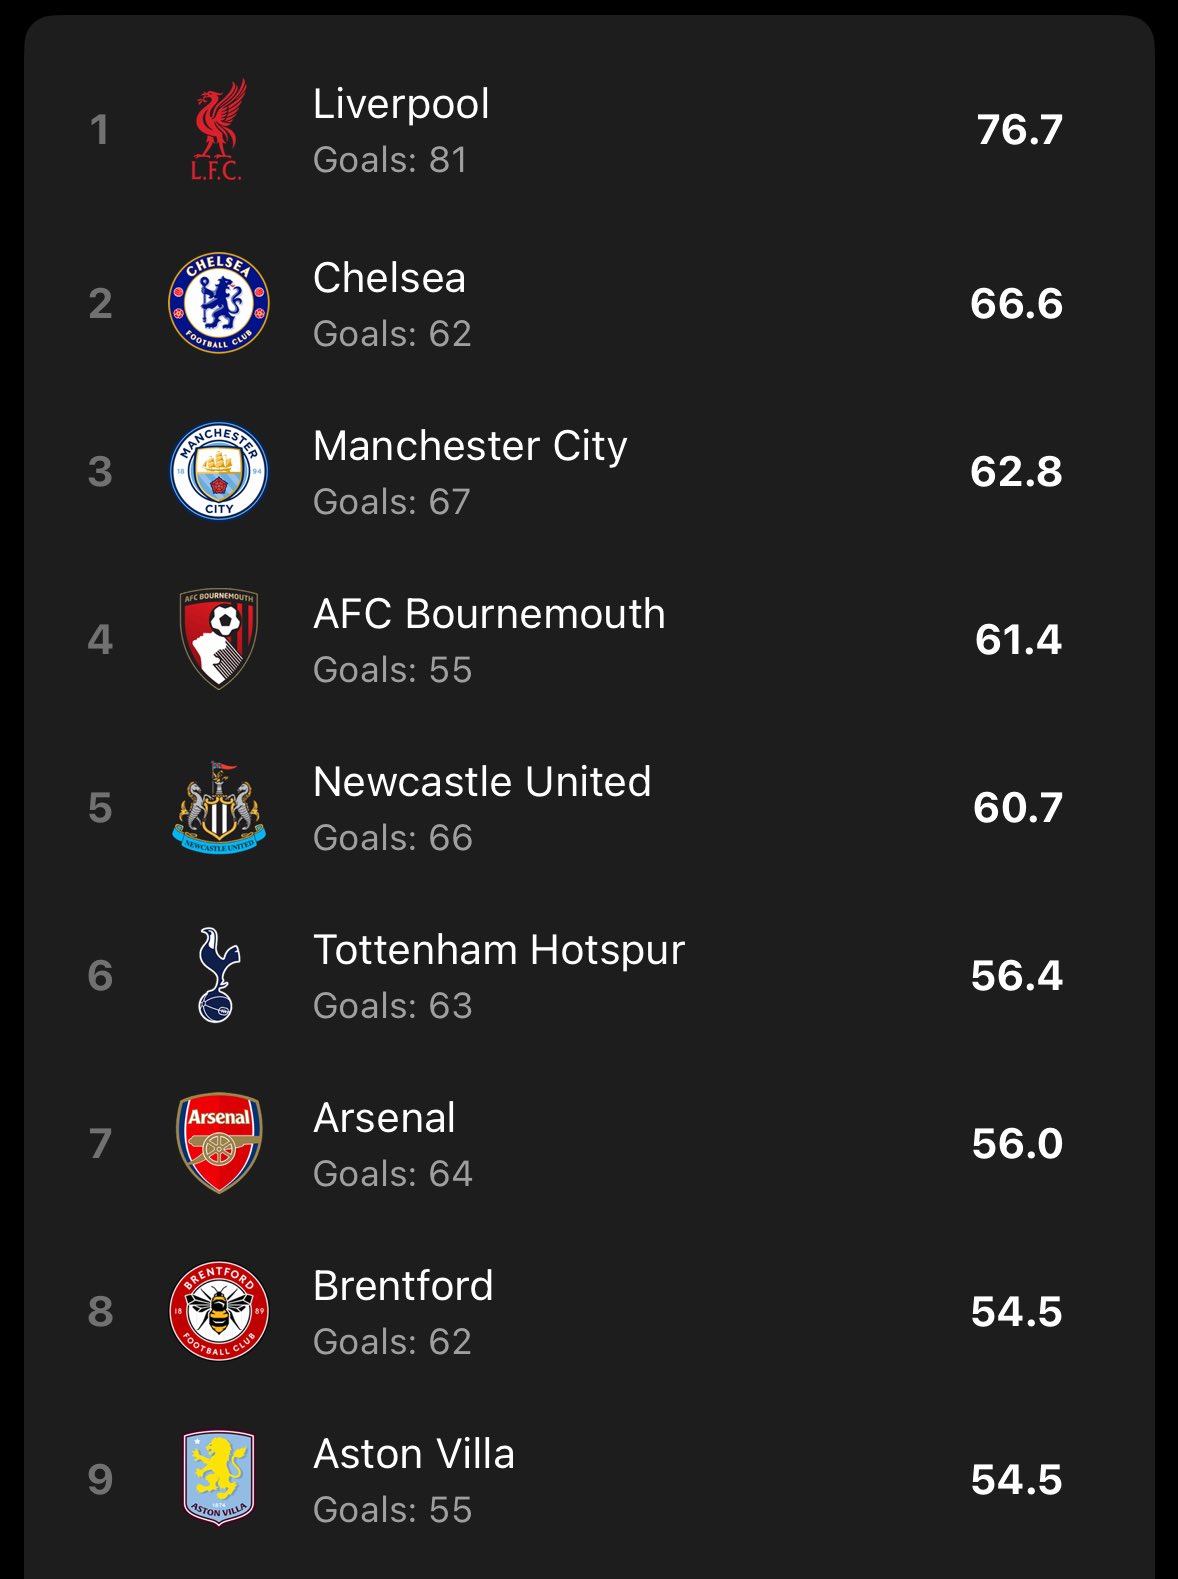
Task: Tap the Arsenal cannon crest
Action: click(x=218, y=1143)
